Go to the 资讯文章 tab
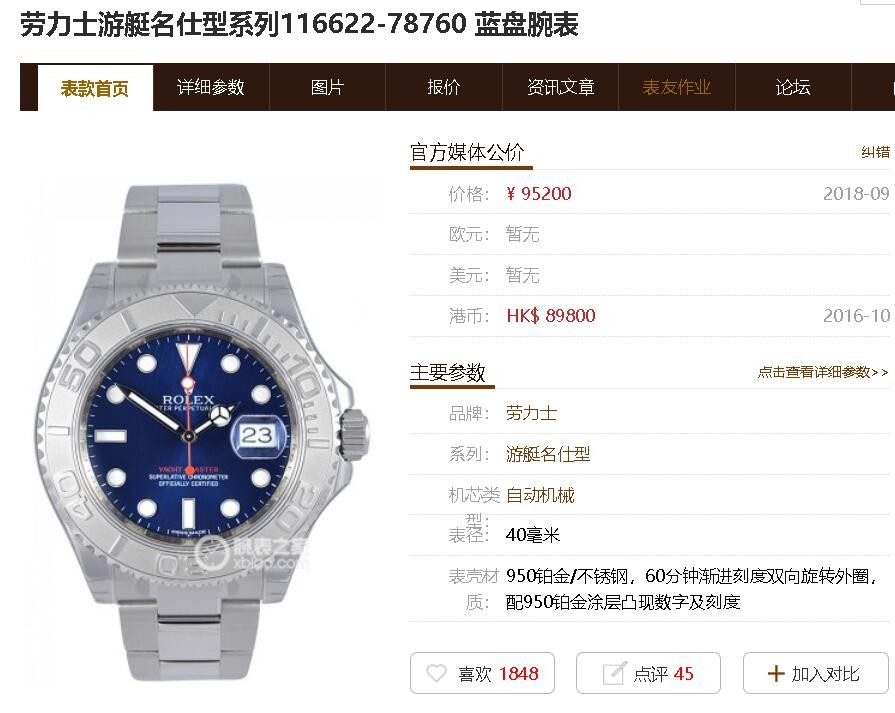Image resolution: width=895 pixels, height=713 pixels. 561,87
